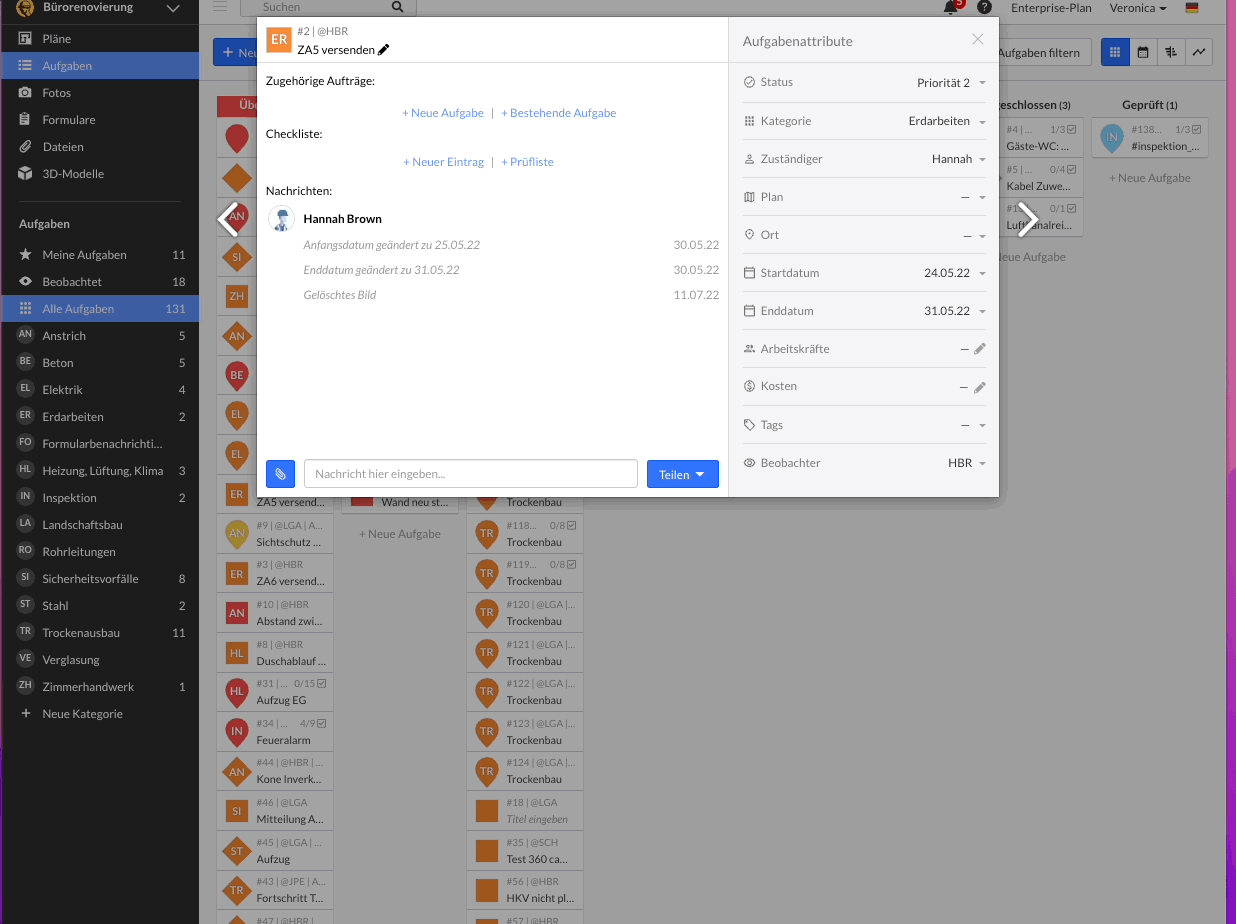Click the + Prüfliste link
Image resolution: width=1236 pixels, height=924 pixels.
[x=527, y=162]
